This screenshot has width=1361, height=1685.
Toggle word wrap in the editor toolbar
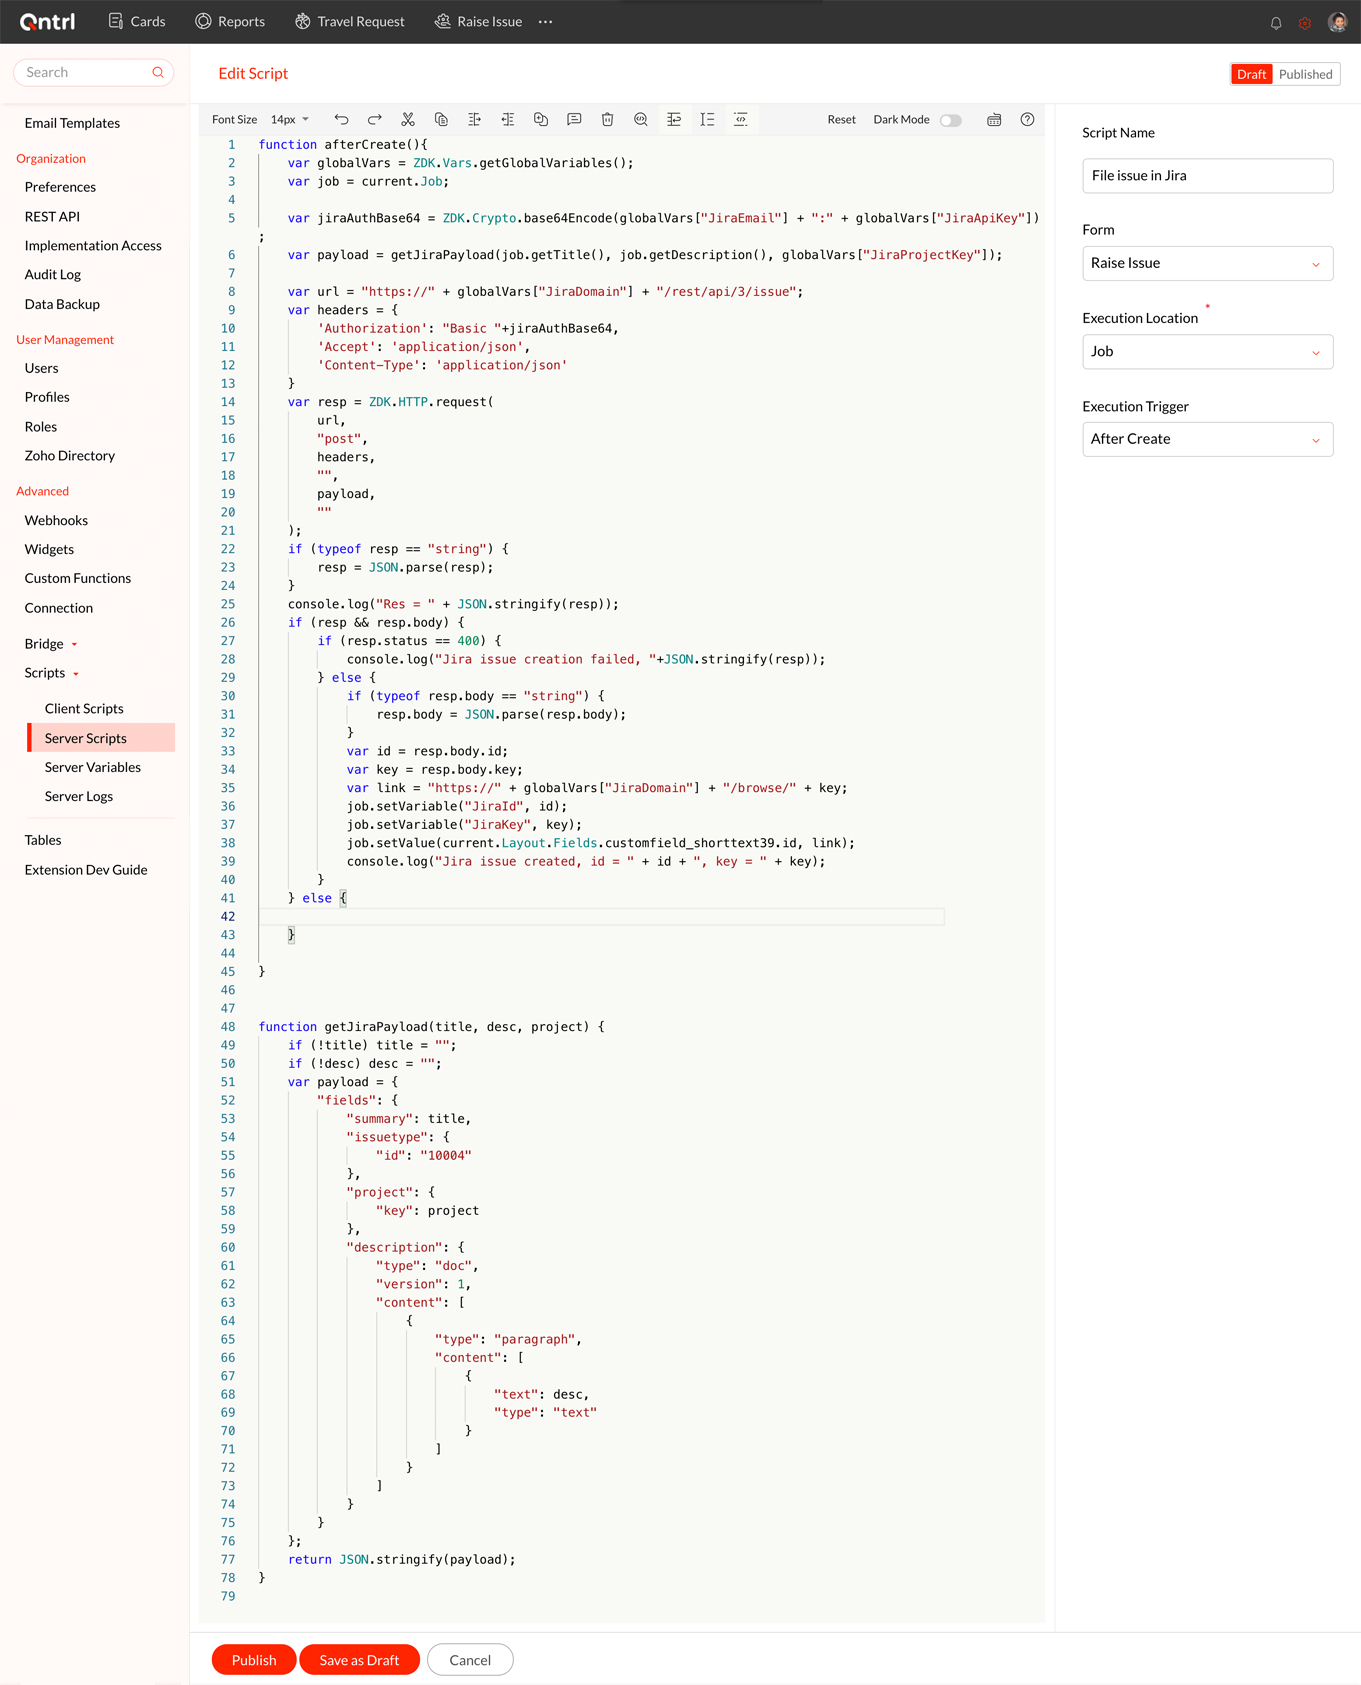click(674, 120)
